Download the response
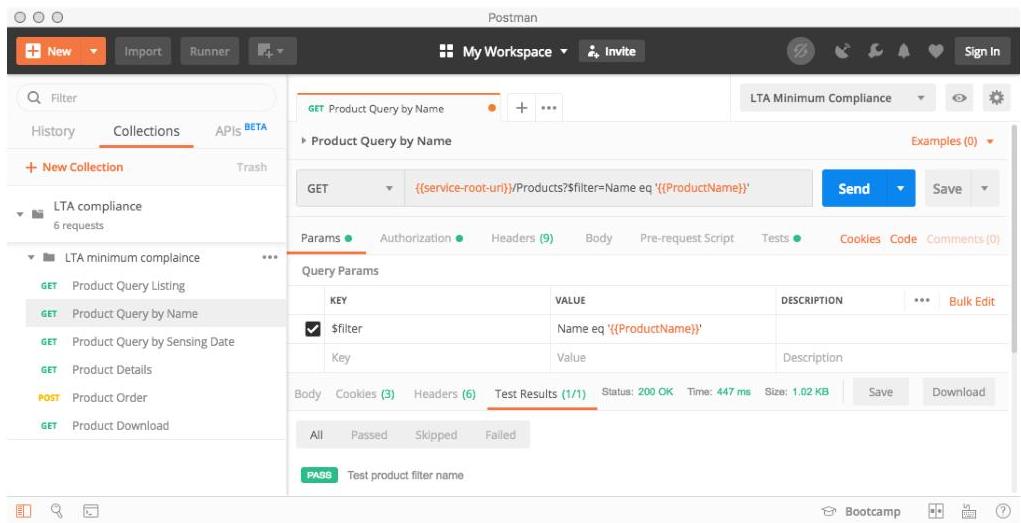Screen dimensions: 1021x523 point(958,392)
